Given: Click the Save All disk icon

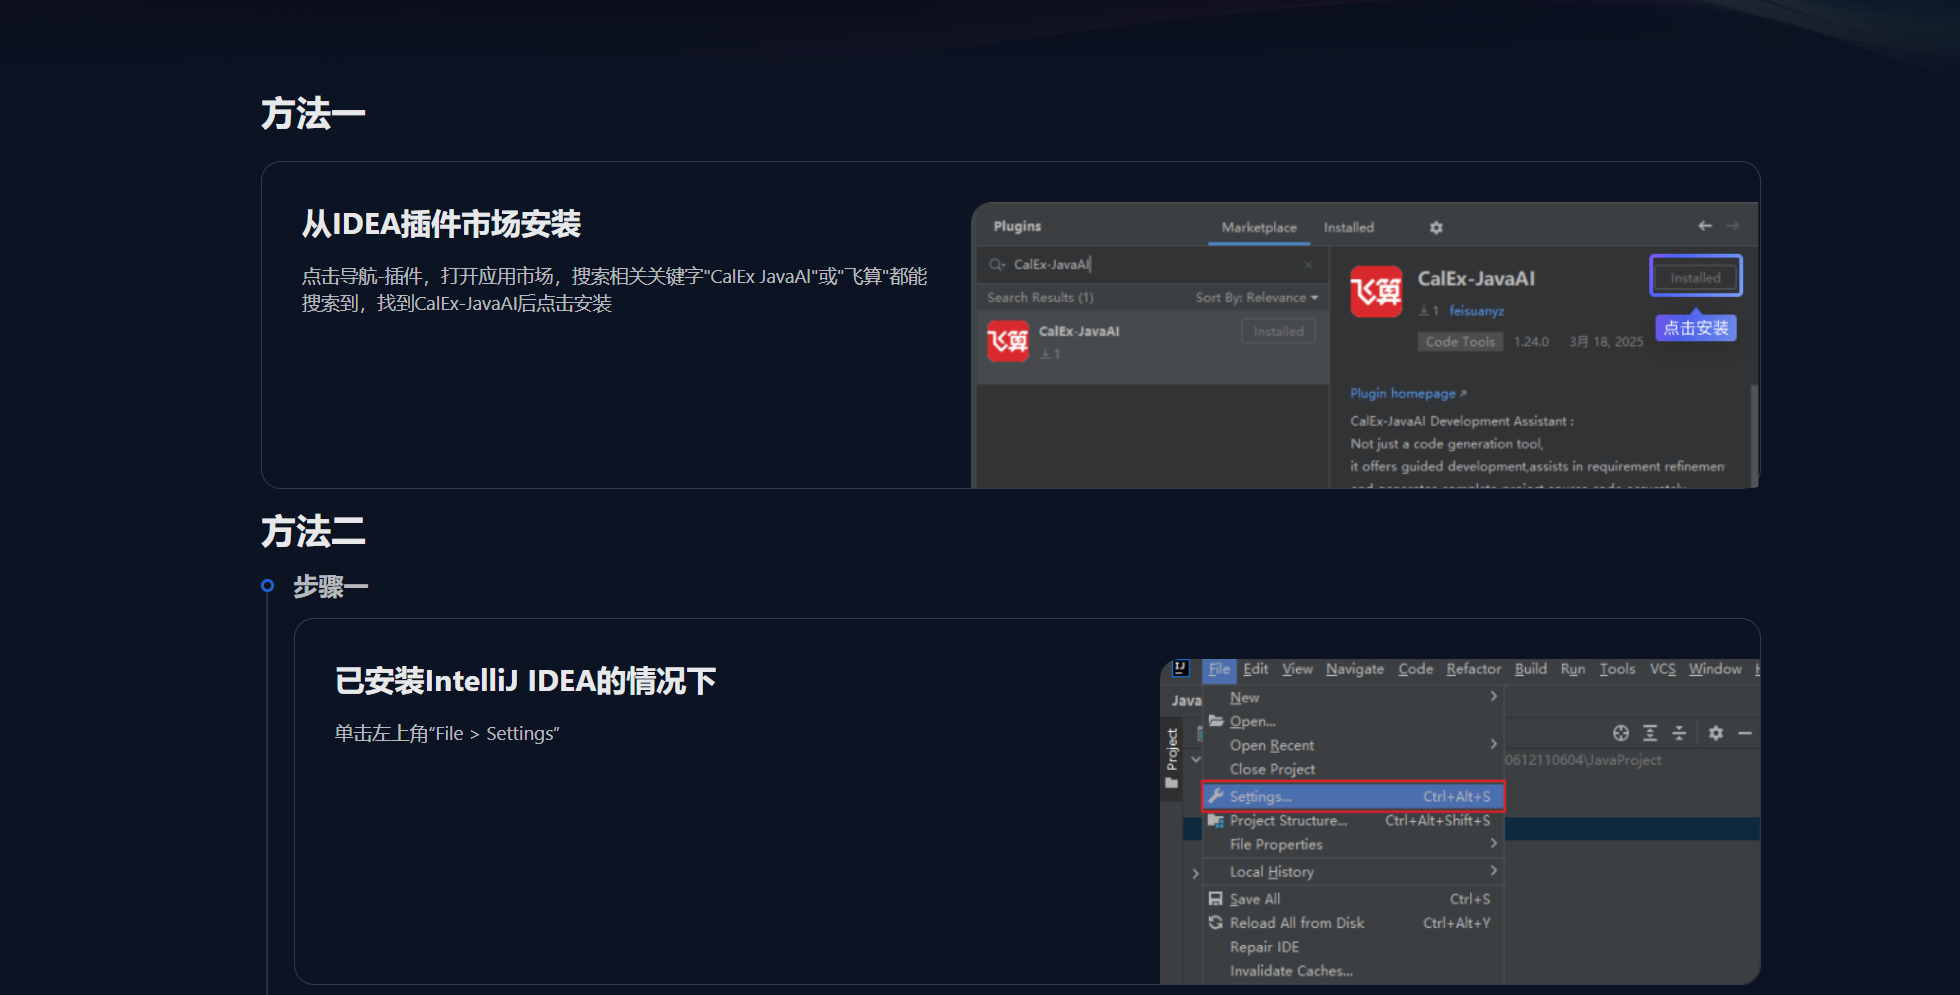Looking at the screenshot, I should point(1215,899).
